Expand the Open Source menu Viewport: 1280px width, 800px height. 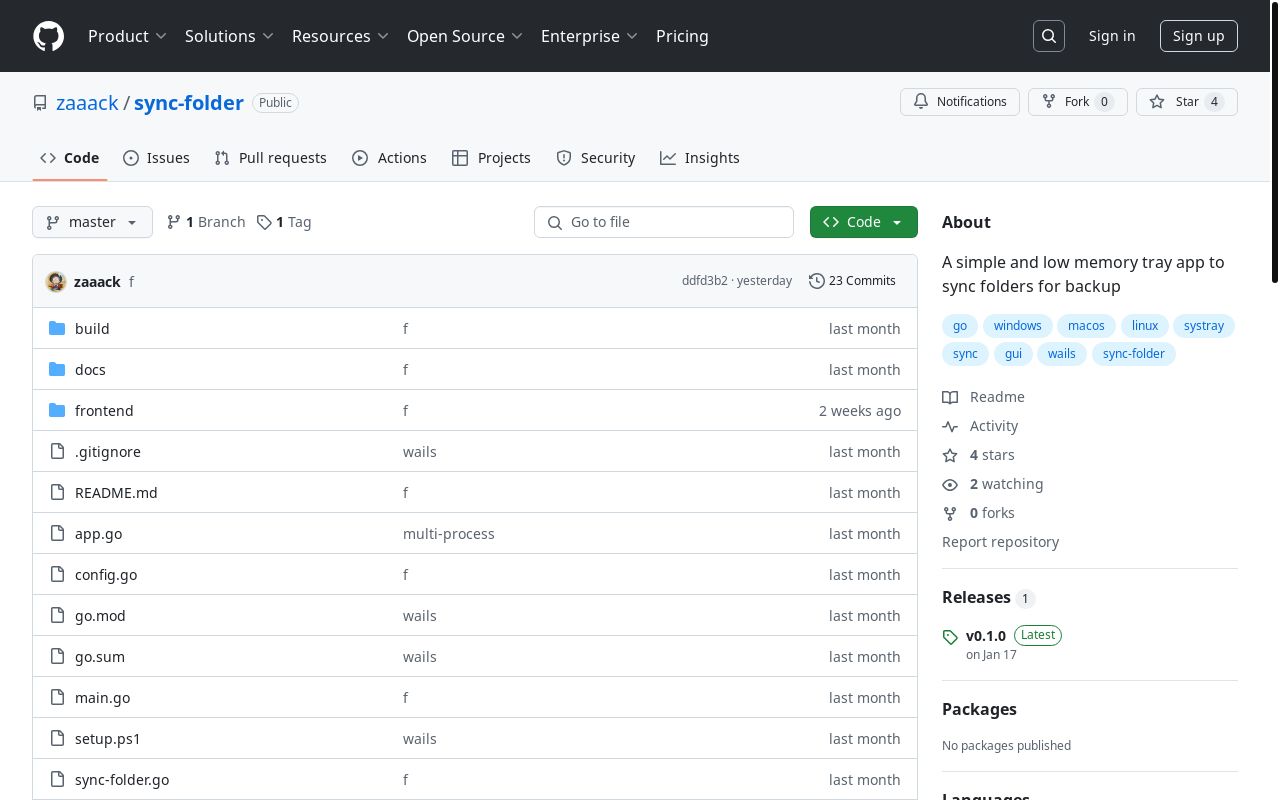(464, 36)
